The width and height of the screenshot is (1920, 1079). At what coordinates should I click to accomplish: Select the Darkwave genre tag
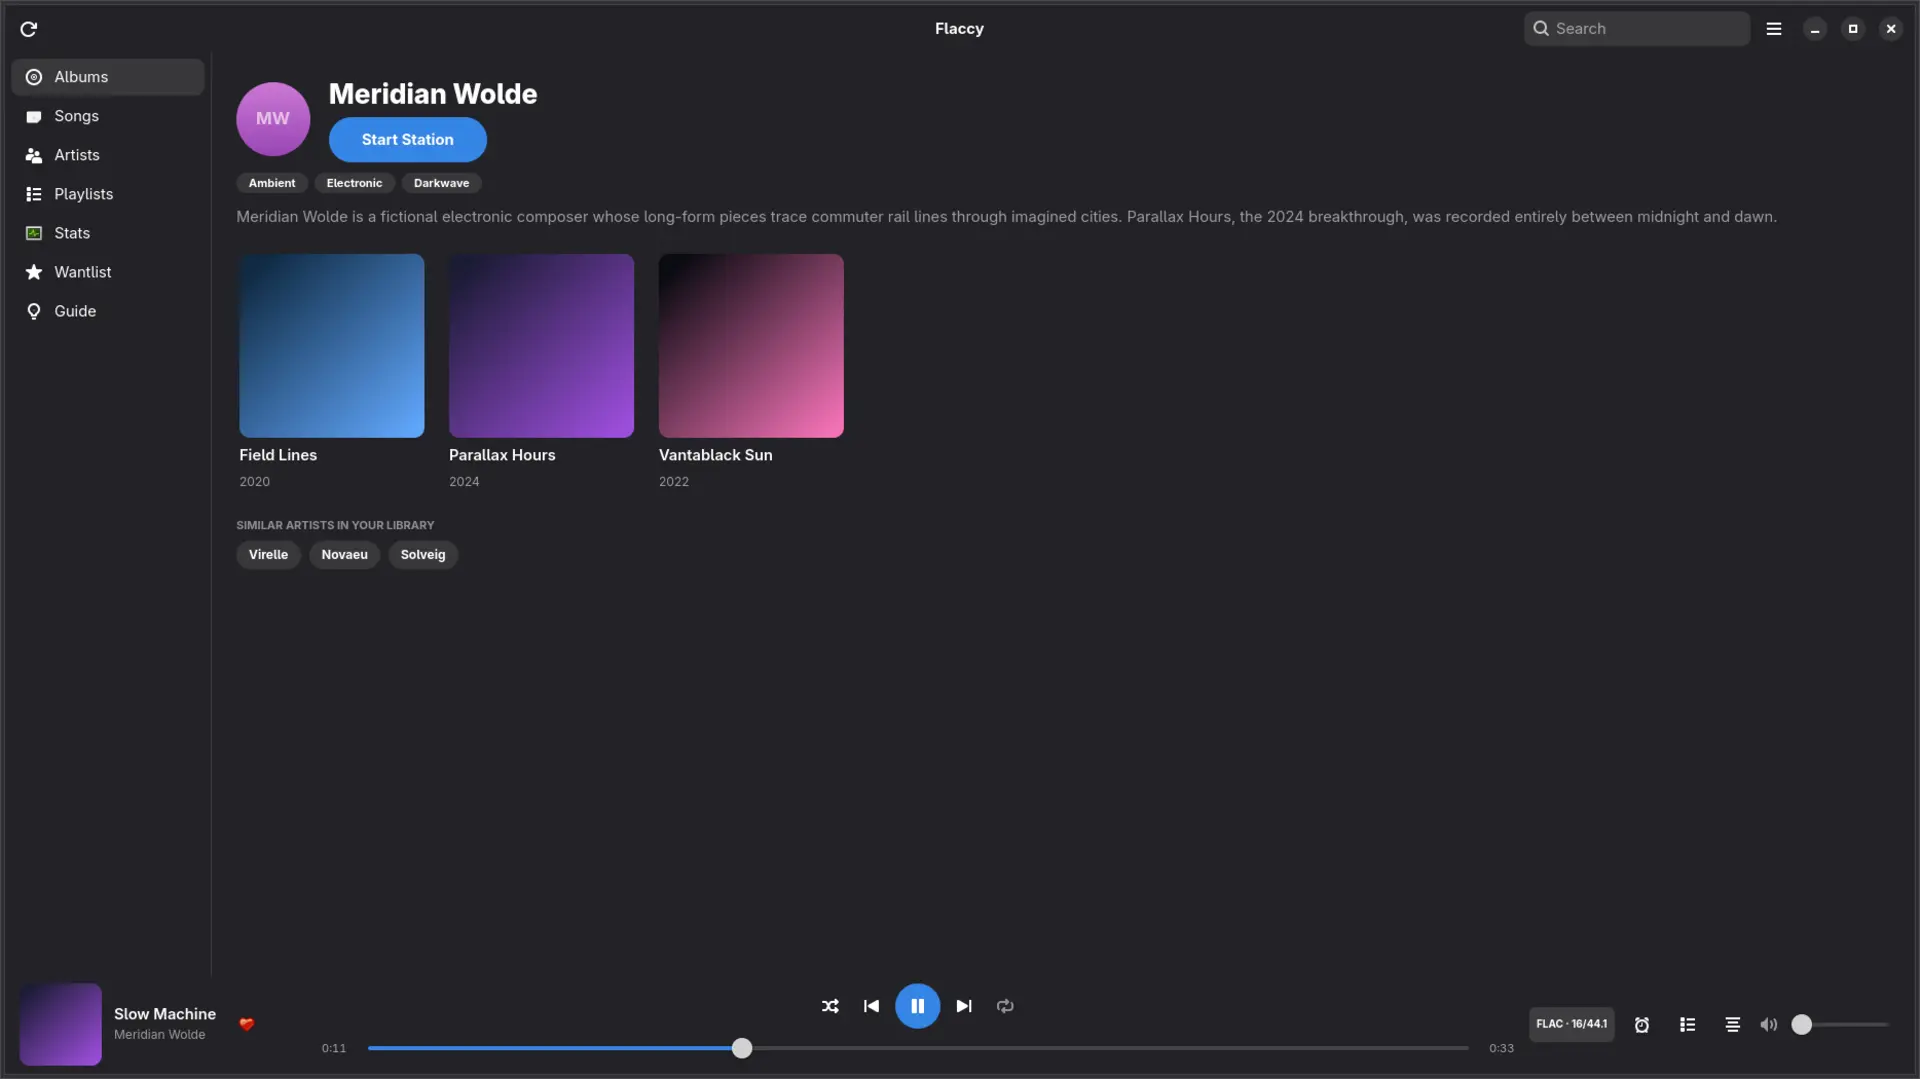441,183
